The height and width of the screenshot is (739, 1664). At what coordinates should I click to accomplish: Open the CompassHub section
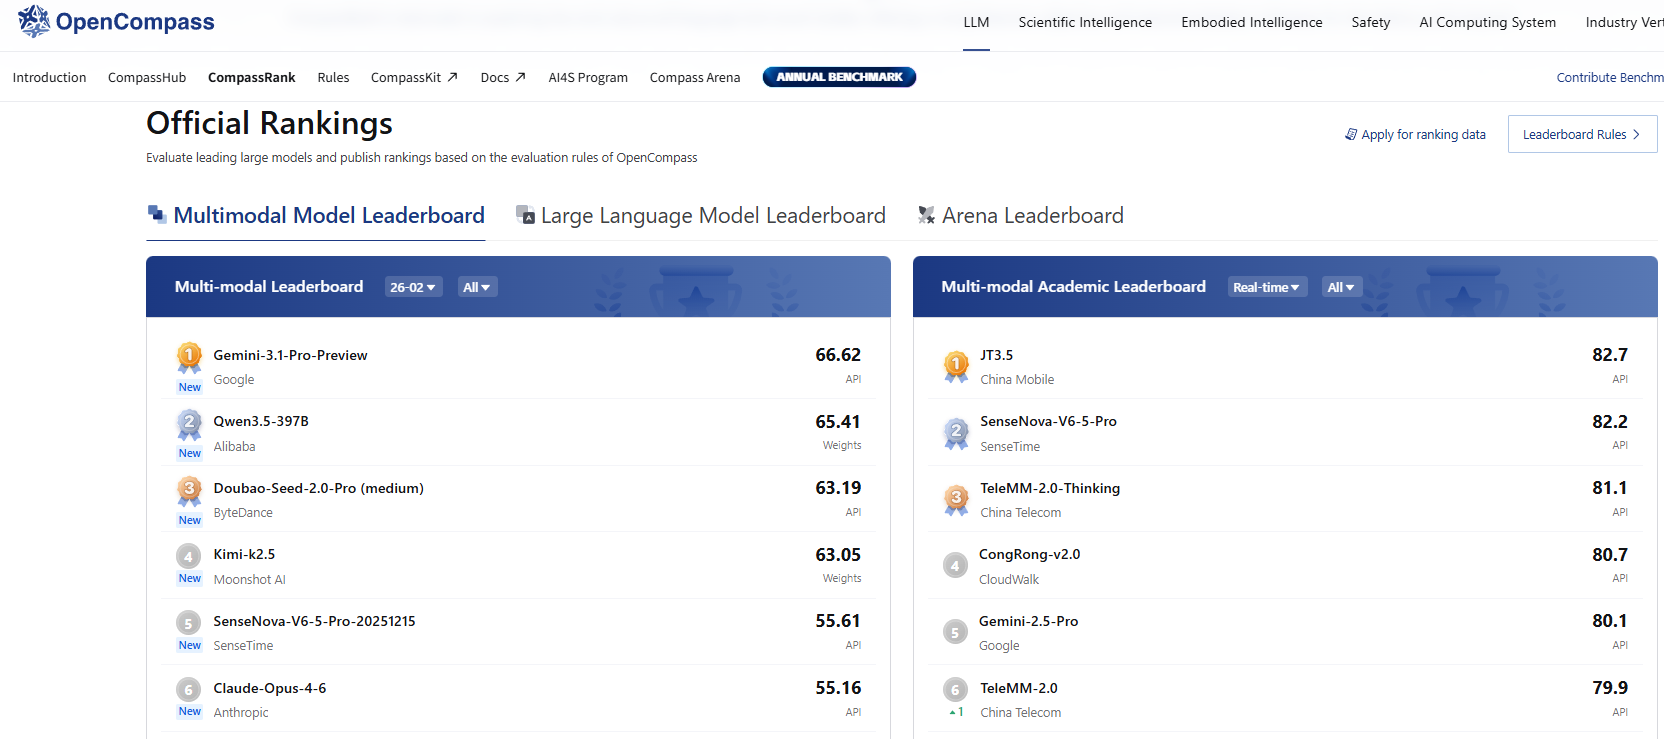pos(147,77)
